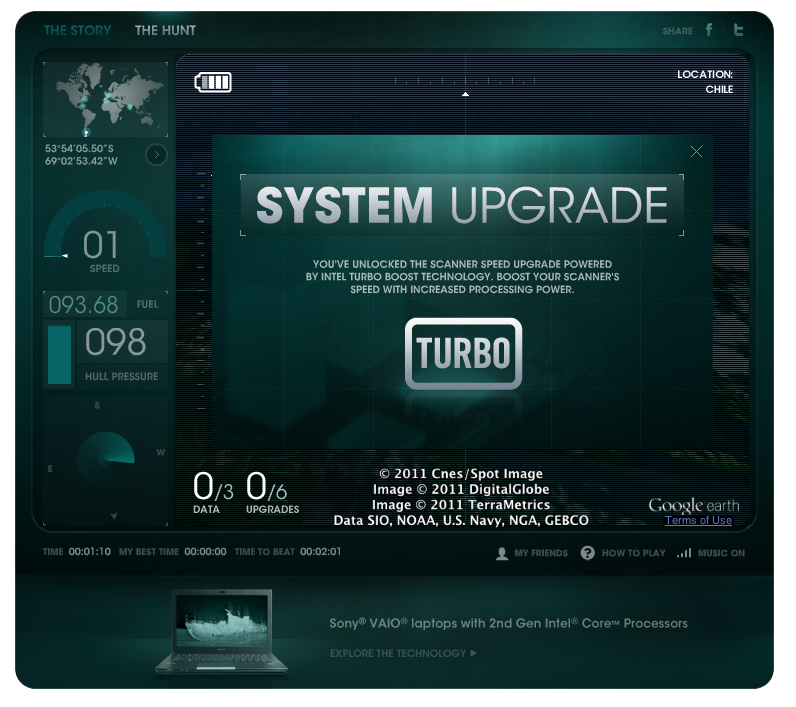Open The Story tab
Screen dimensions: 796x707
click(77, 30)
